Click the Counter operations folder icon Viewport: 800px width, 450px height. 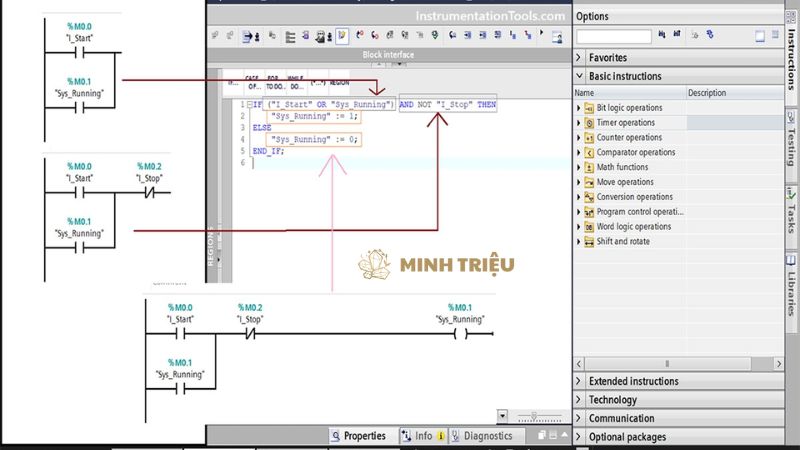(x=589, y=138)
